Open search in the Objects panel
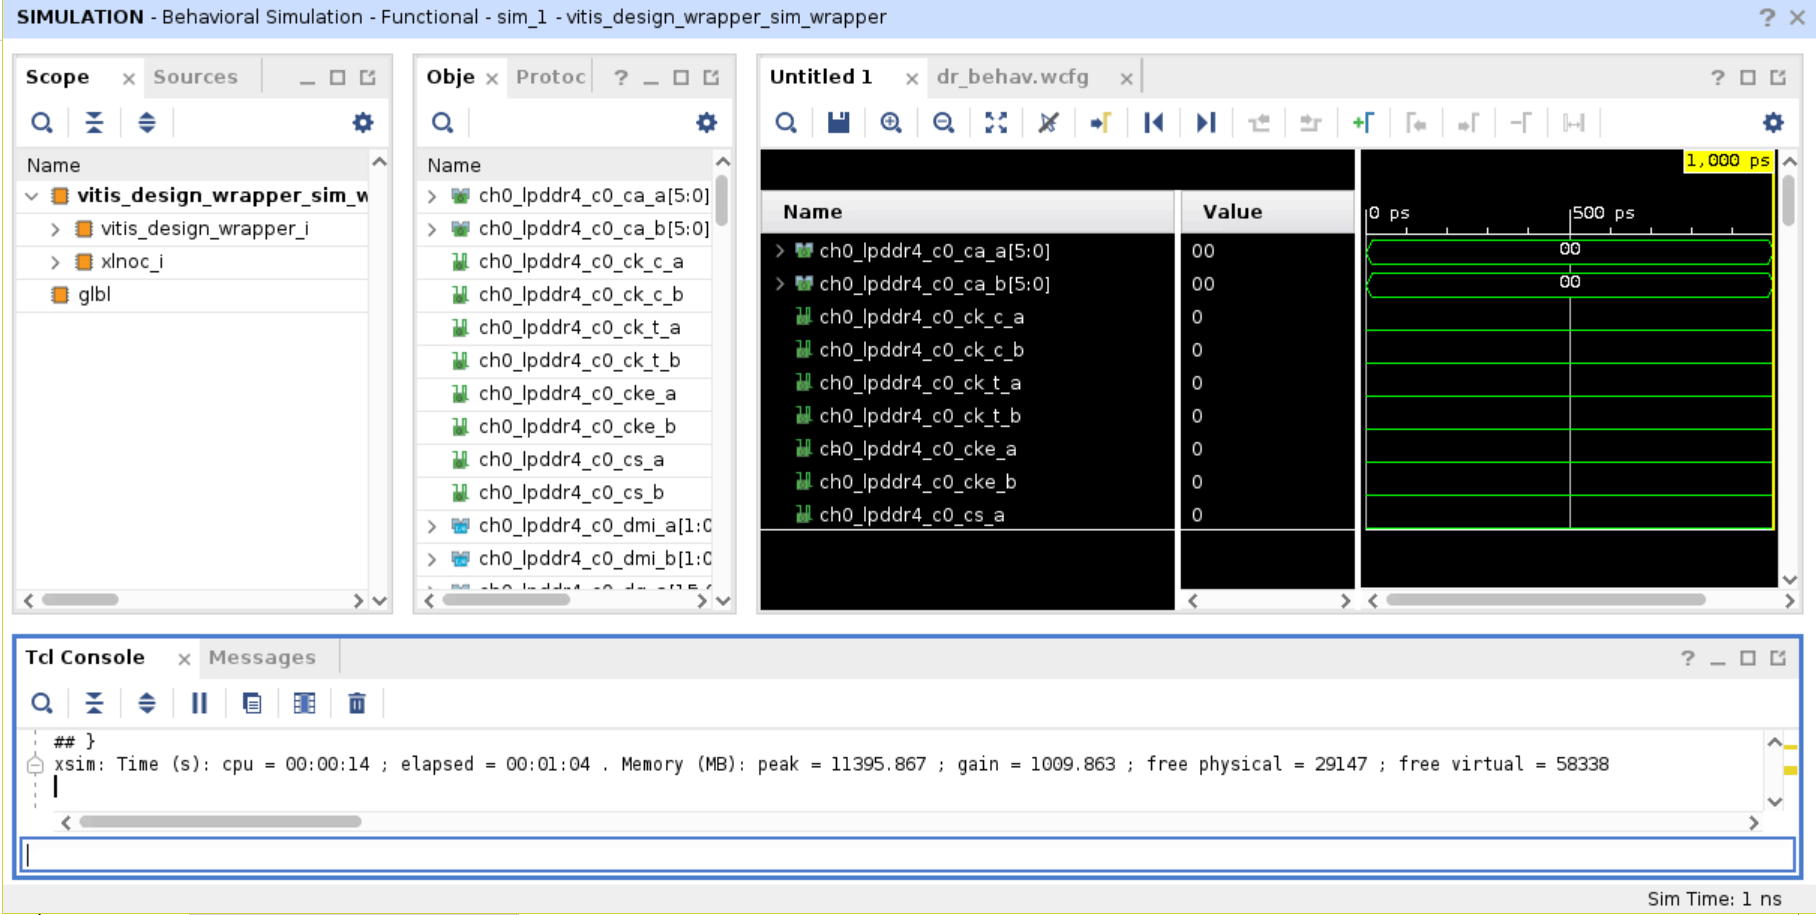The height and width of the screenshot is (915, 1816). 442,122
